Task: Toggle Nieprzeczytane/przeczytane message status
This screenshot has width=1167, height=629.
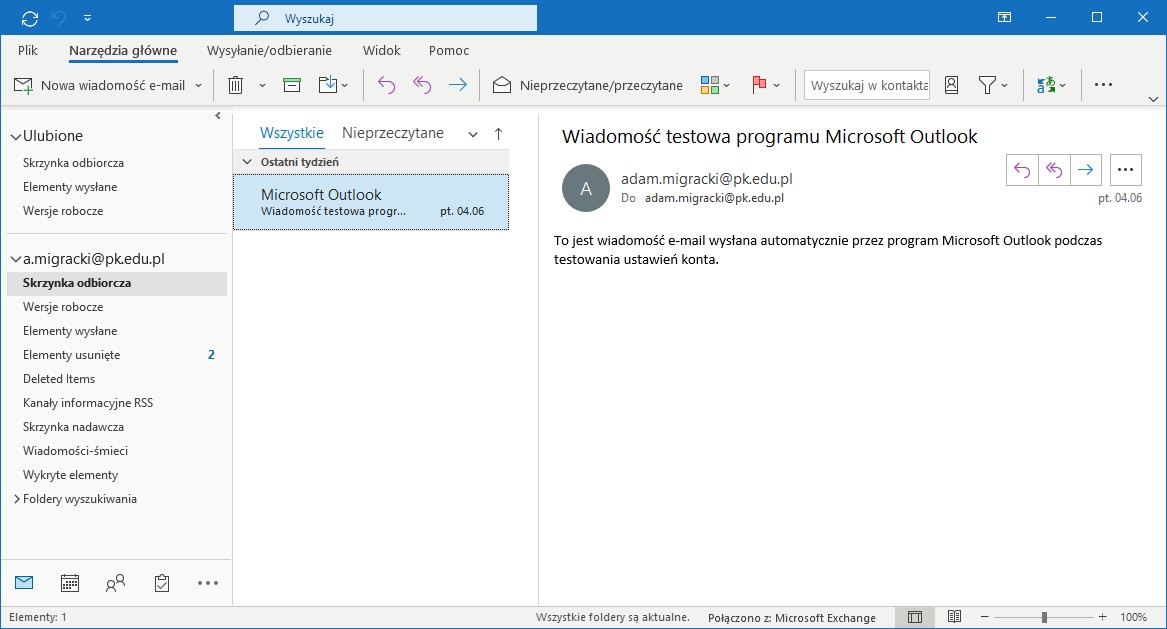Action: 588,85
